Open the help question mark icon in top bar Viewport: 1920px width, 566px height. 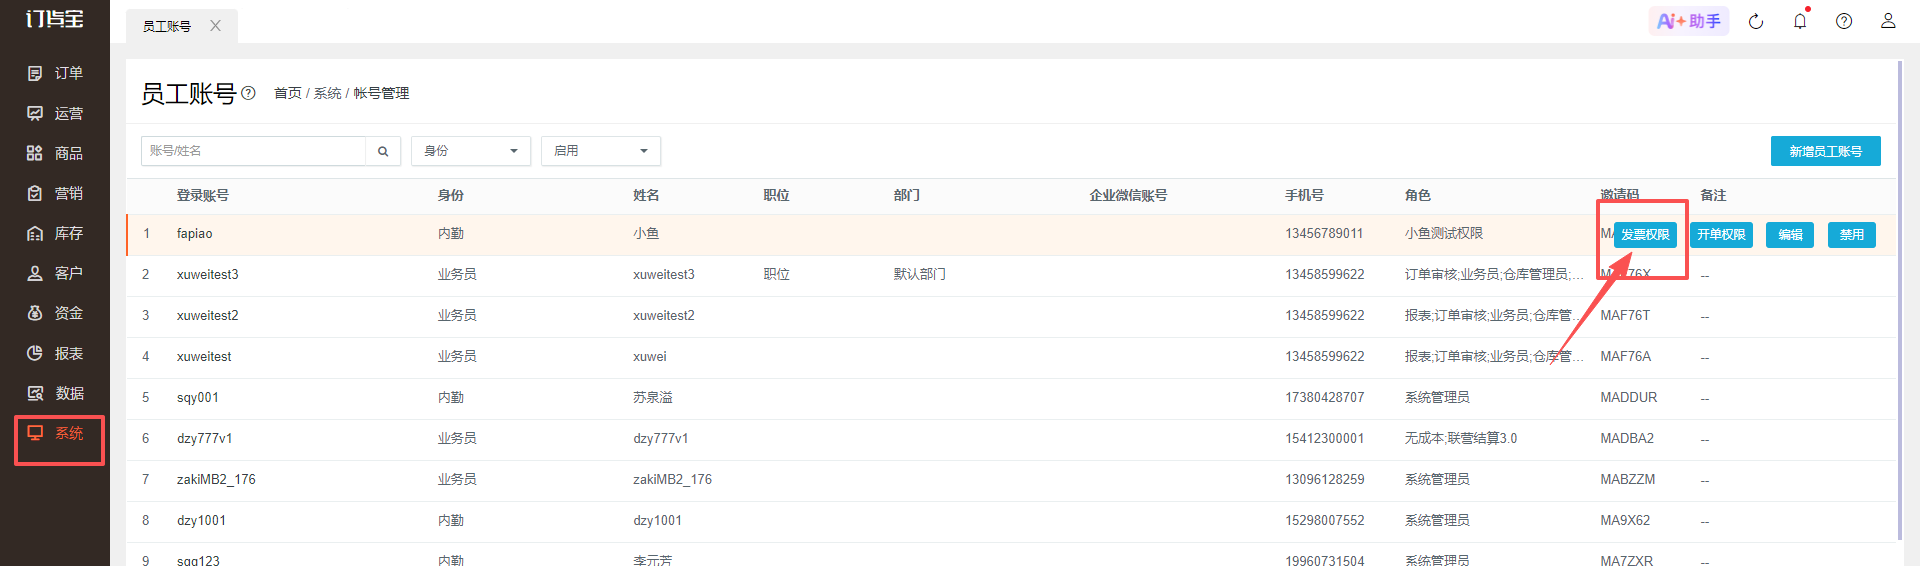(1844, 21)
